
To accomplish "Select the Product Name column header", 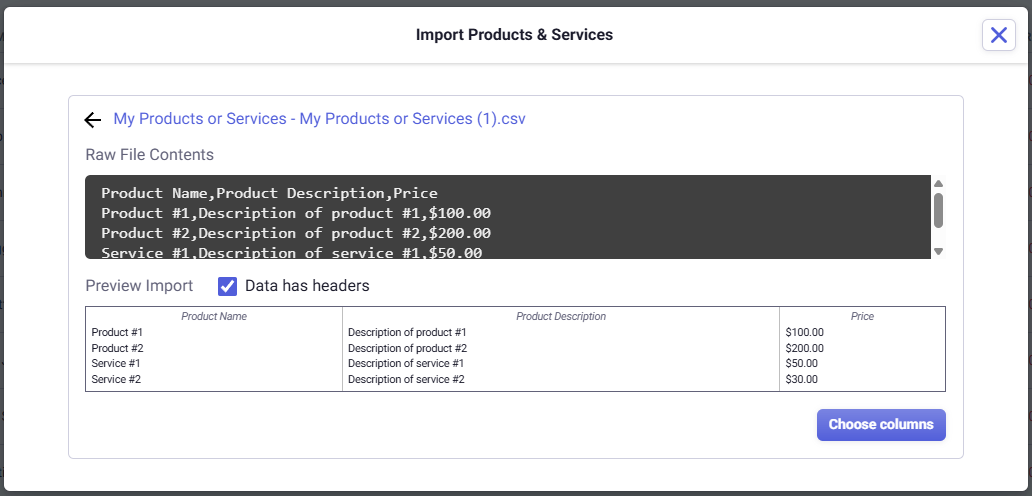I will pos(214,316).
